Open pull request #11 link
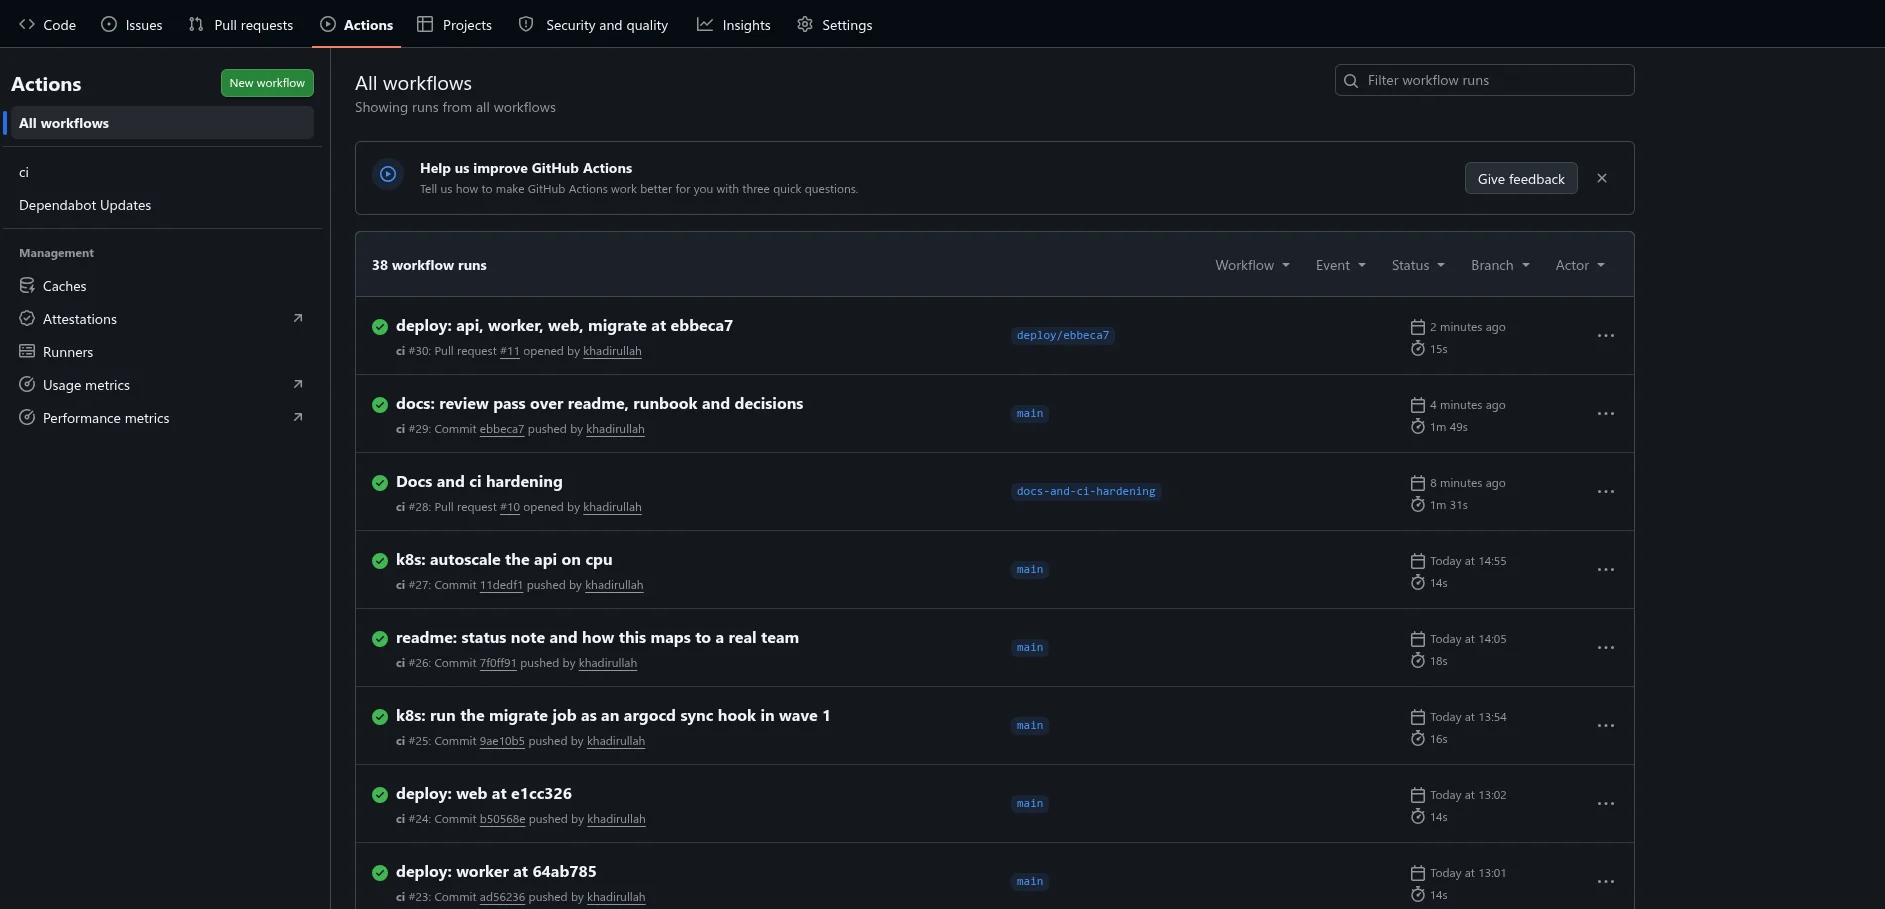Image resolution: width=1885 pixels, height=909 pixels. click(510, 351)
